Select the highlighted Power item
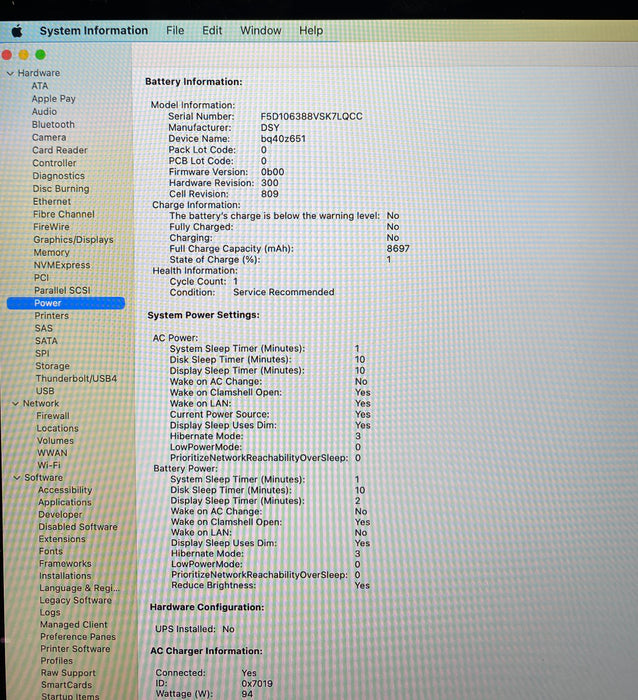The height and width of the screenshot is (700, 638). (66, 303)
